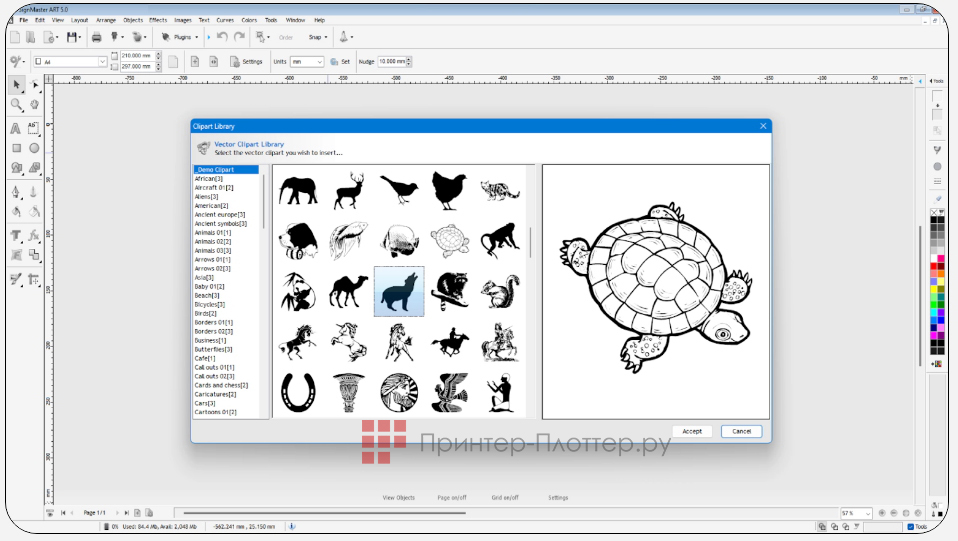Pick the rectangle shape tool
This screenshot has width=958, height=541.
coord(16,148)
